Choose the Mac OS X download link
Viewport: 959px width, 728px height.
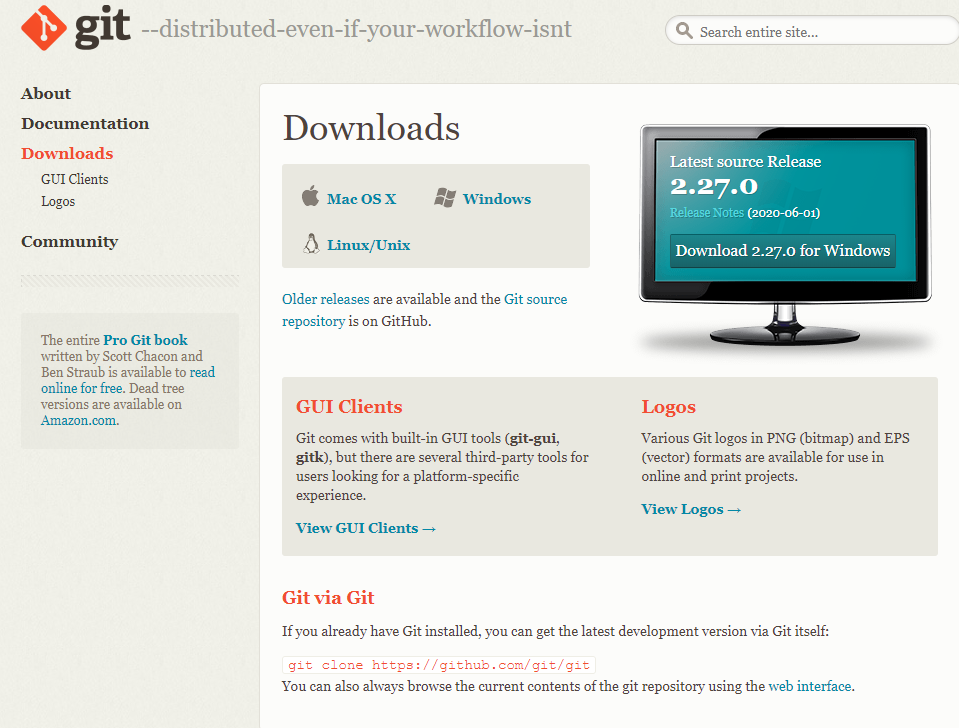361,199
